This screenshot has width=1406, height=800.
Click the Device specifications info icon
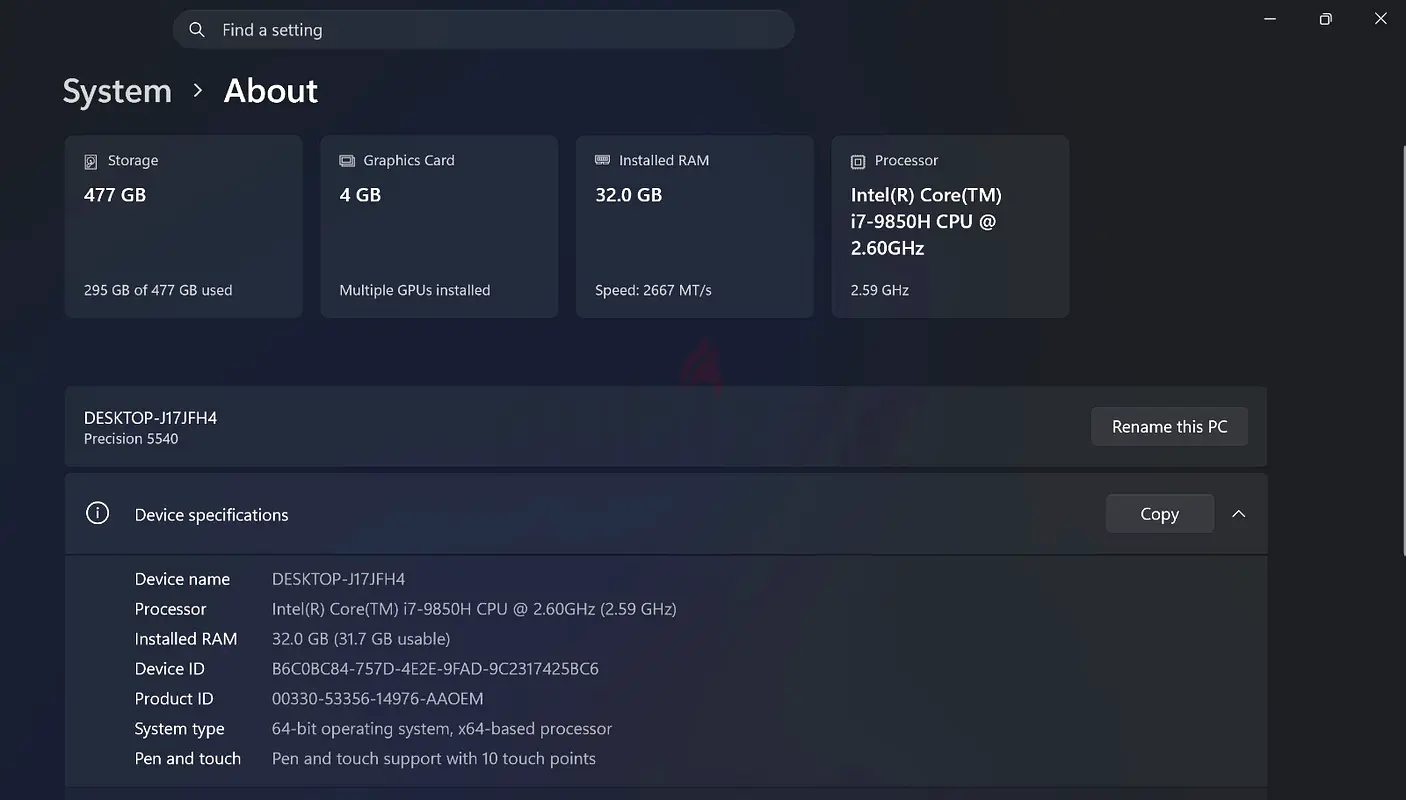point(97,514)
